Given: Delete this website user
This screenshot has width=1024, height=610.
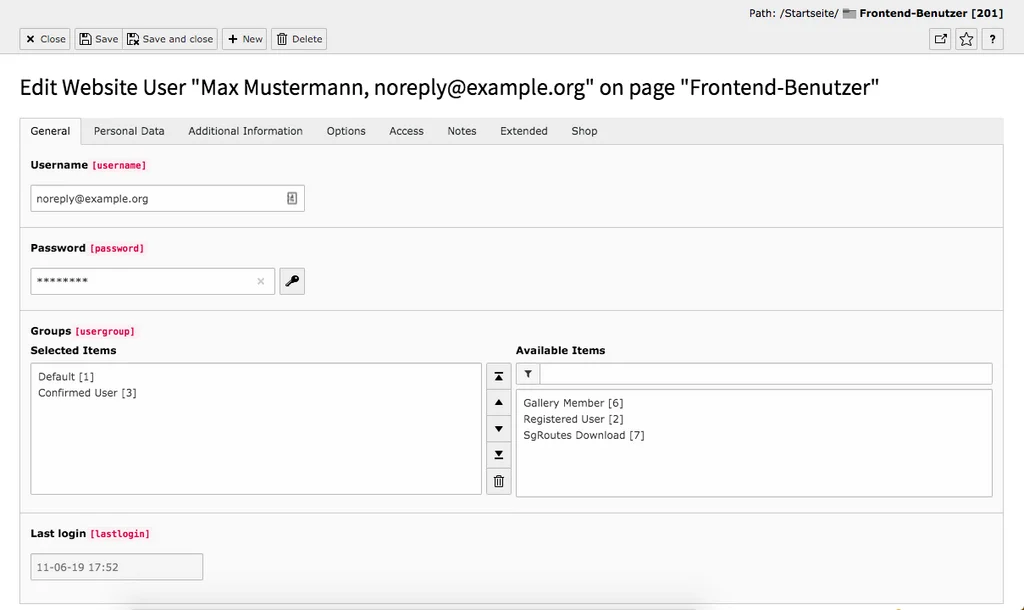Looking at the screenshot, I should [x=298, y=39].
